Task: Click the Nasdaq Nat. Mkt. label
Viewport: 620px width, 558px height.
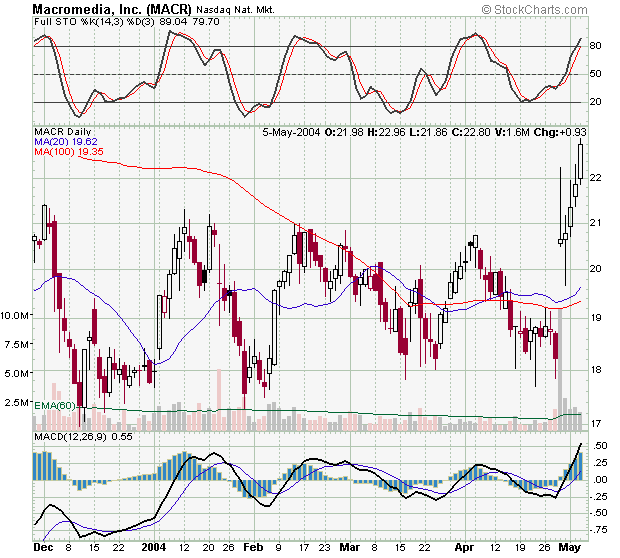Action: click(x=235, y=9)
